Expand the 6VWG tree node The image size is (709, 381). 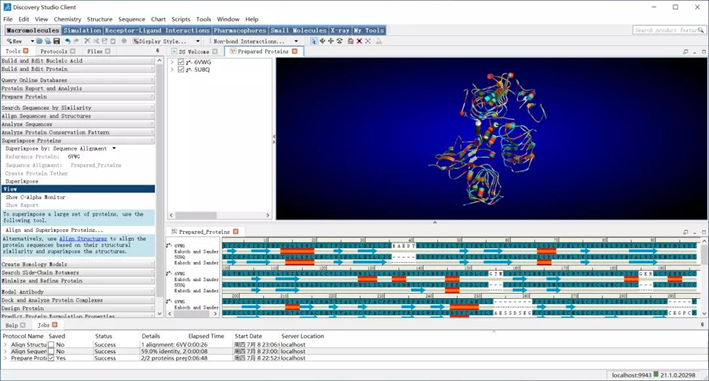click(x=172, y=62)
